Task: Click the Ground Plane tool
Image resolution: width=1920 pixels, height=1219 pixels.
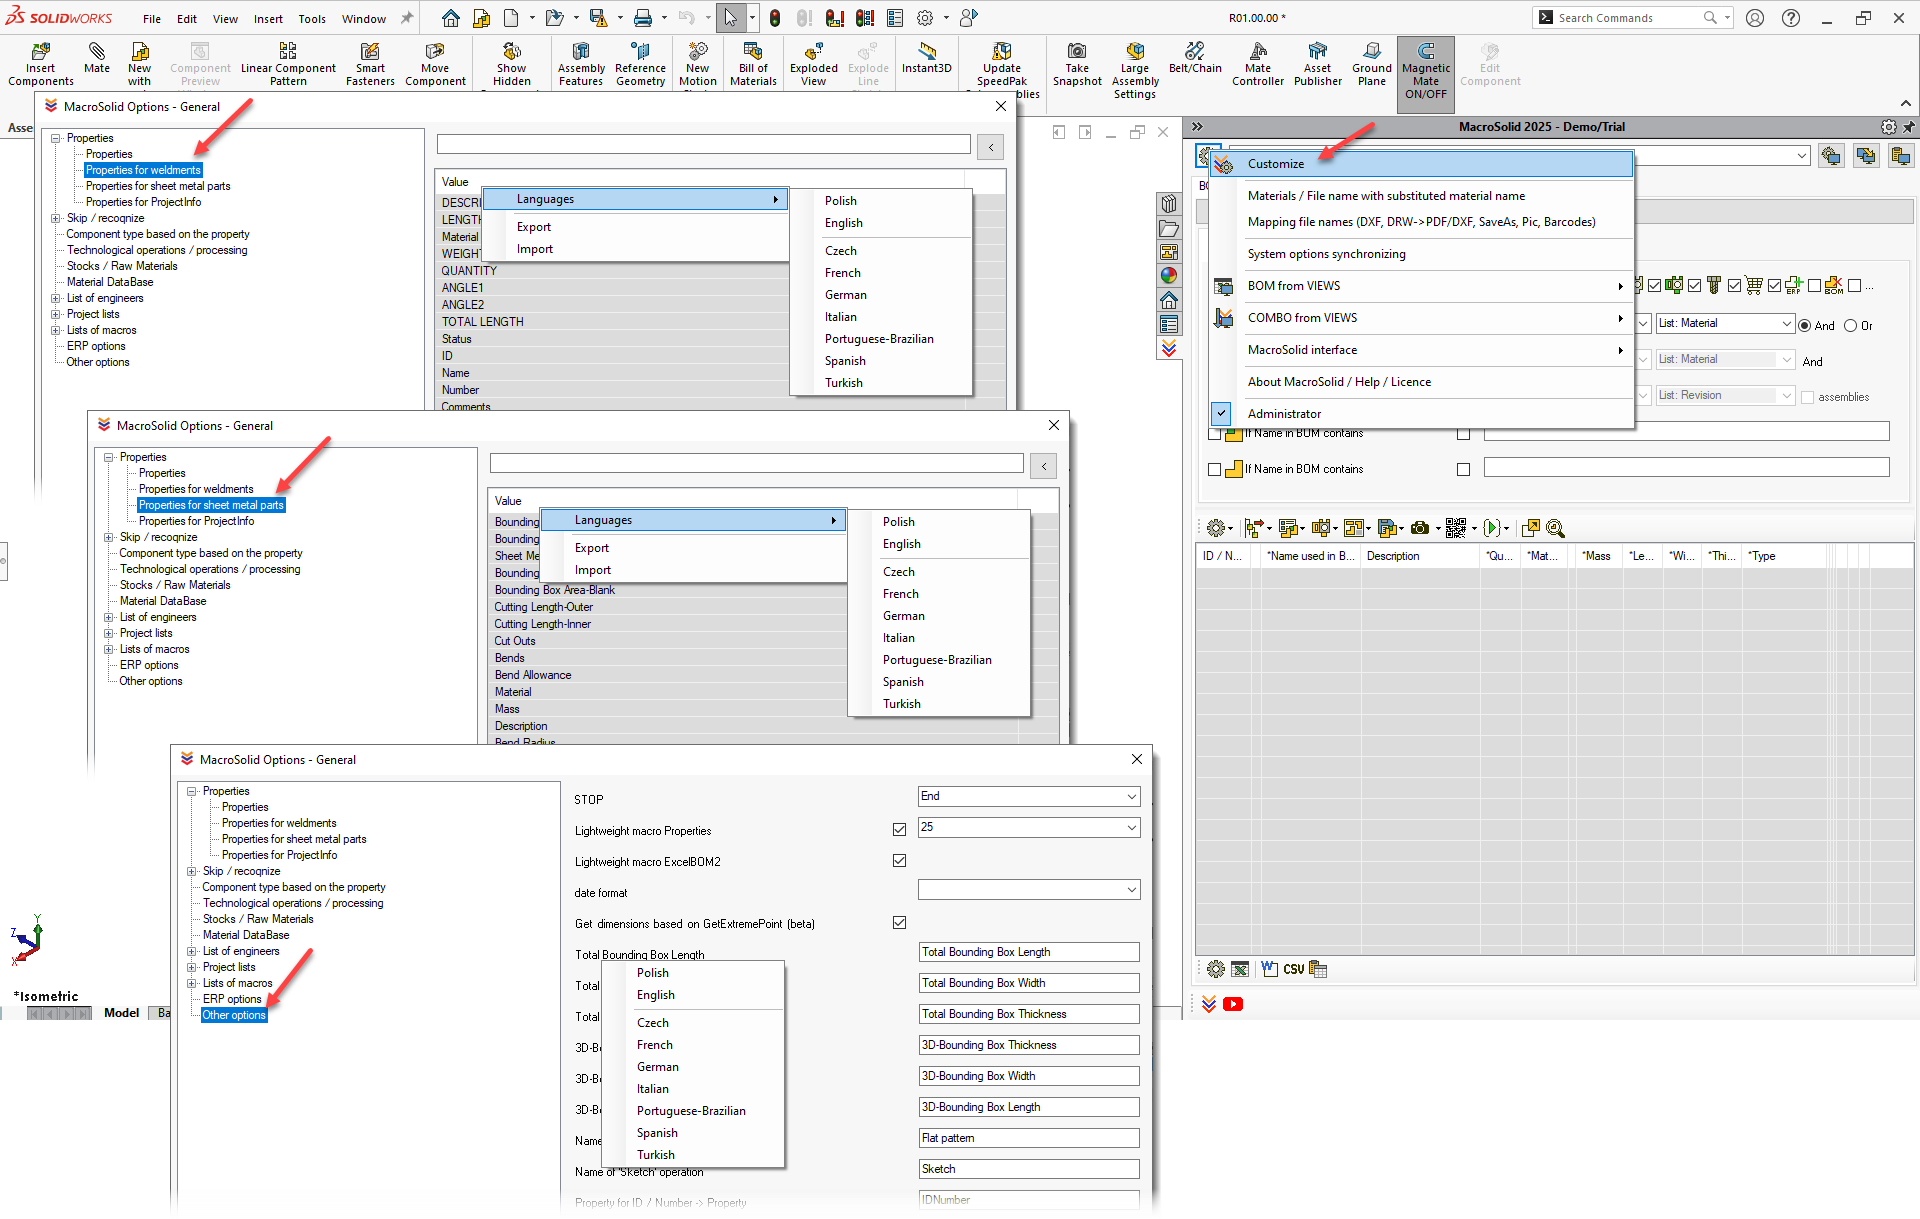Action: click(x=1372, y=64)
